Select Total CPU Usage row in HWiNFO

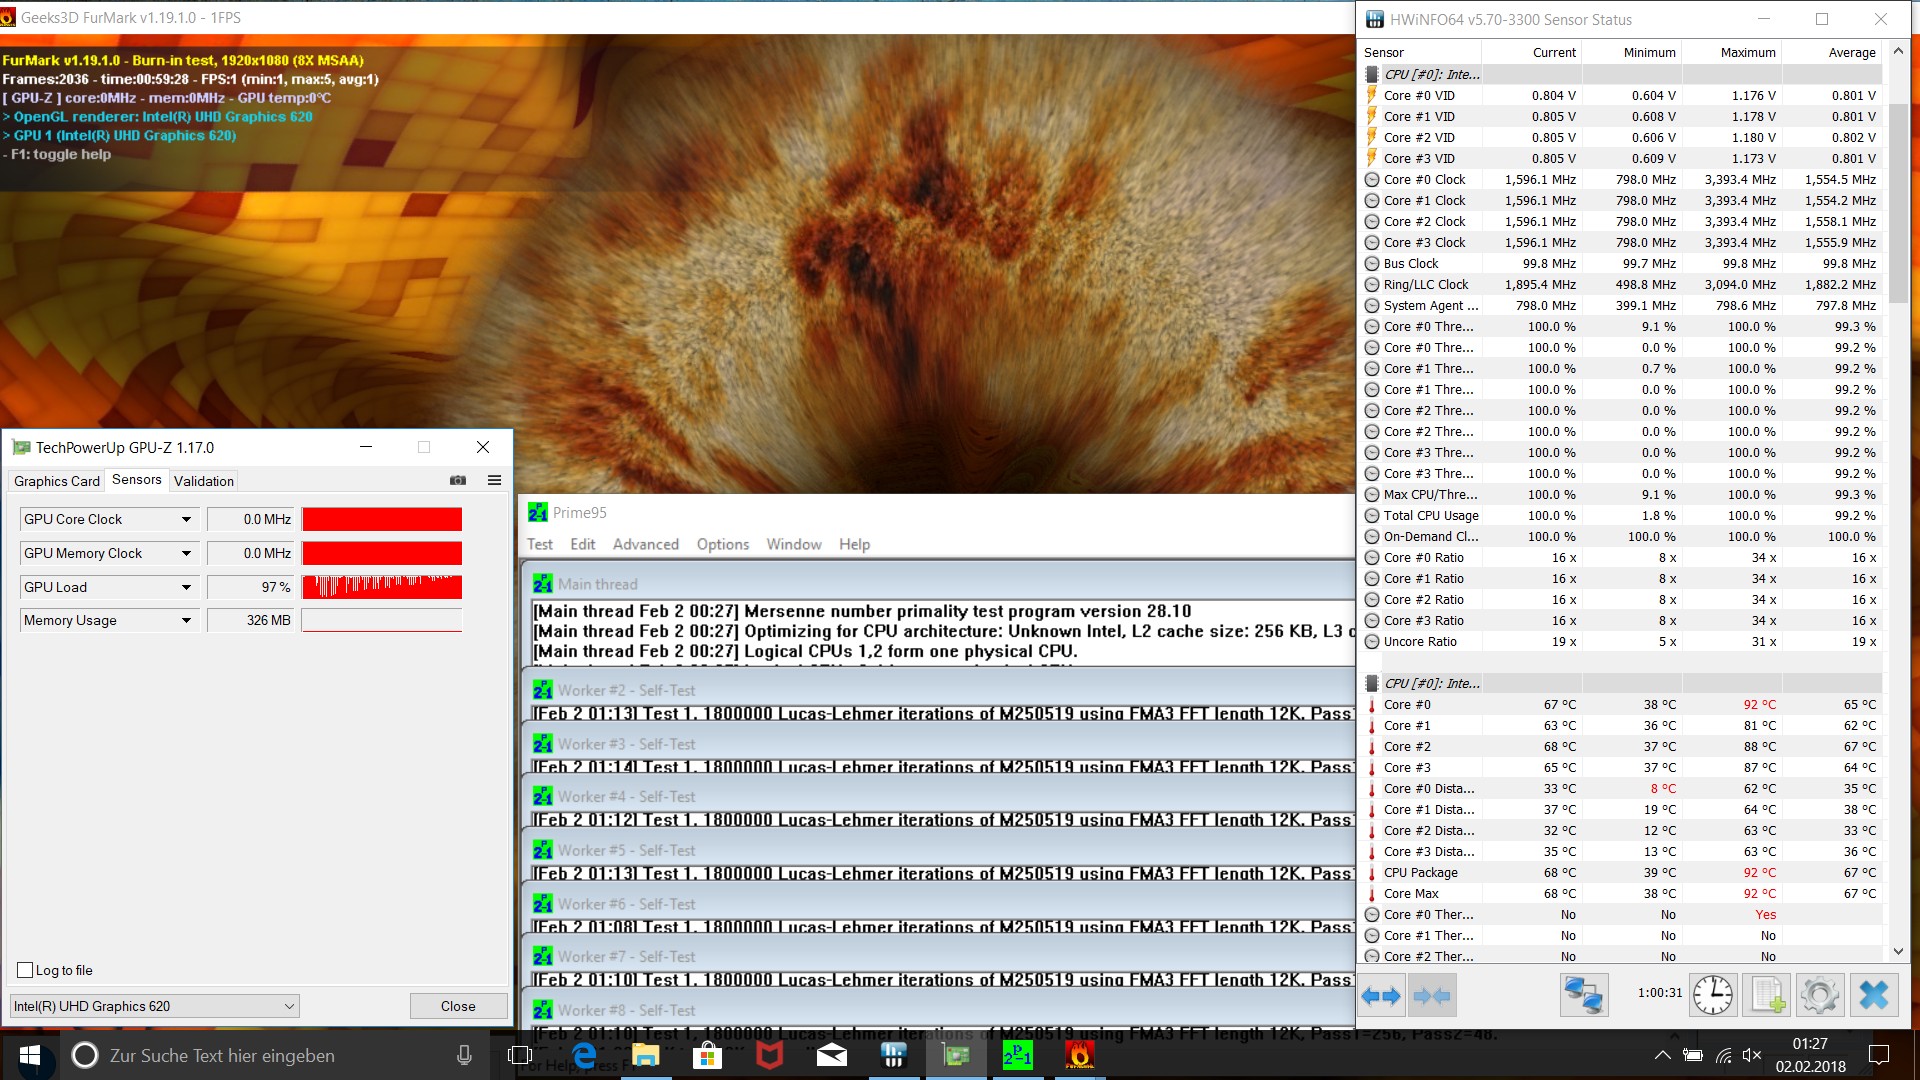coord(1622,515)
